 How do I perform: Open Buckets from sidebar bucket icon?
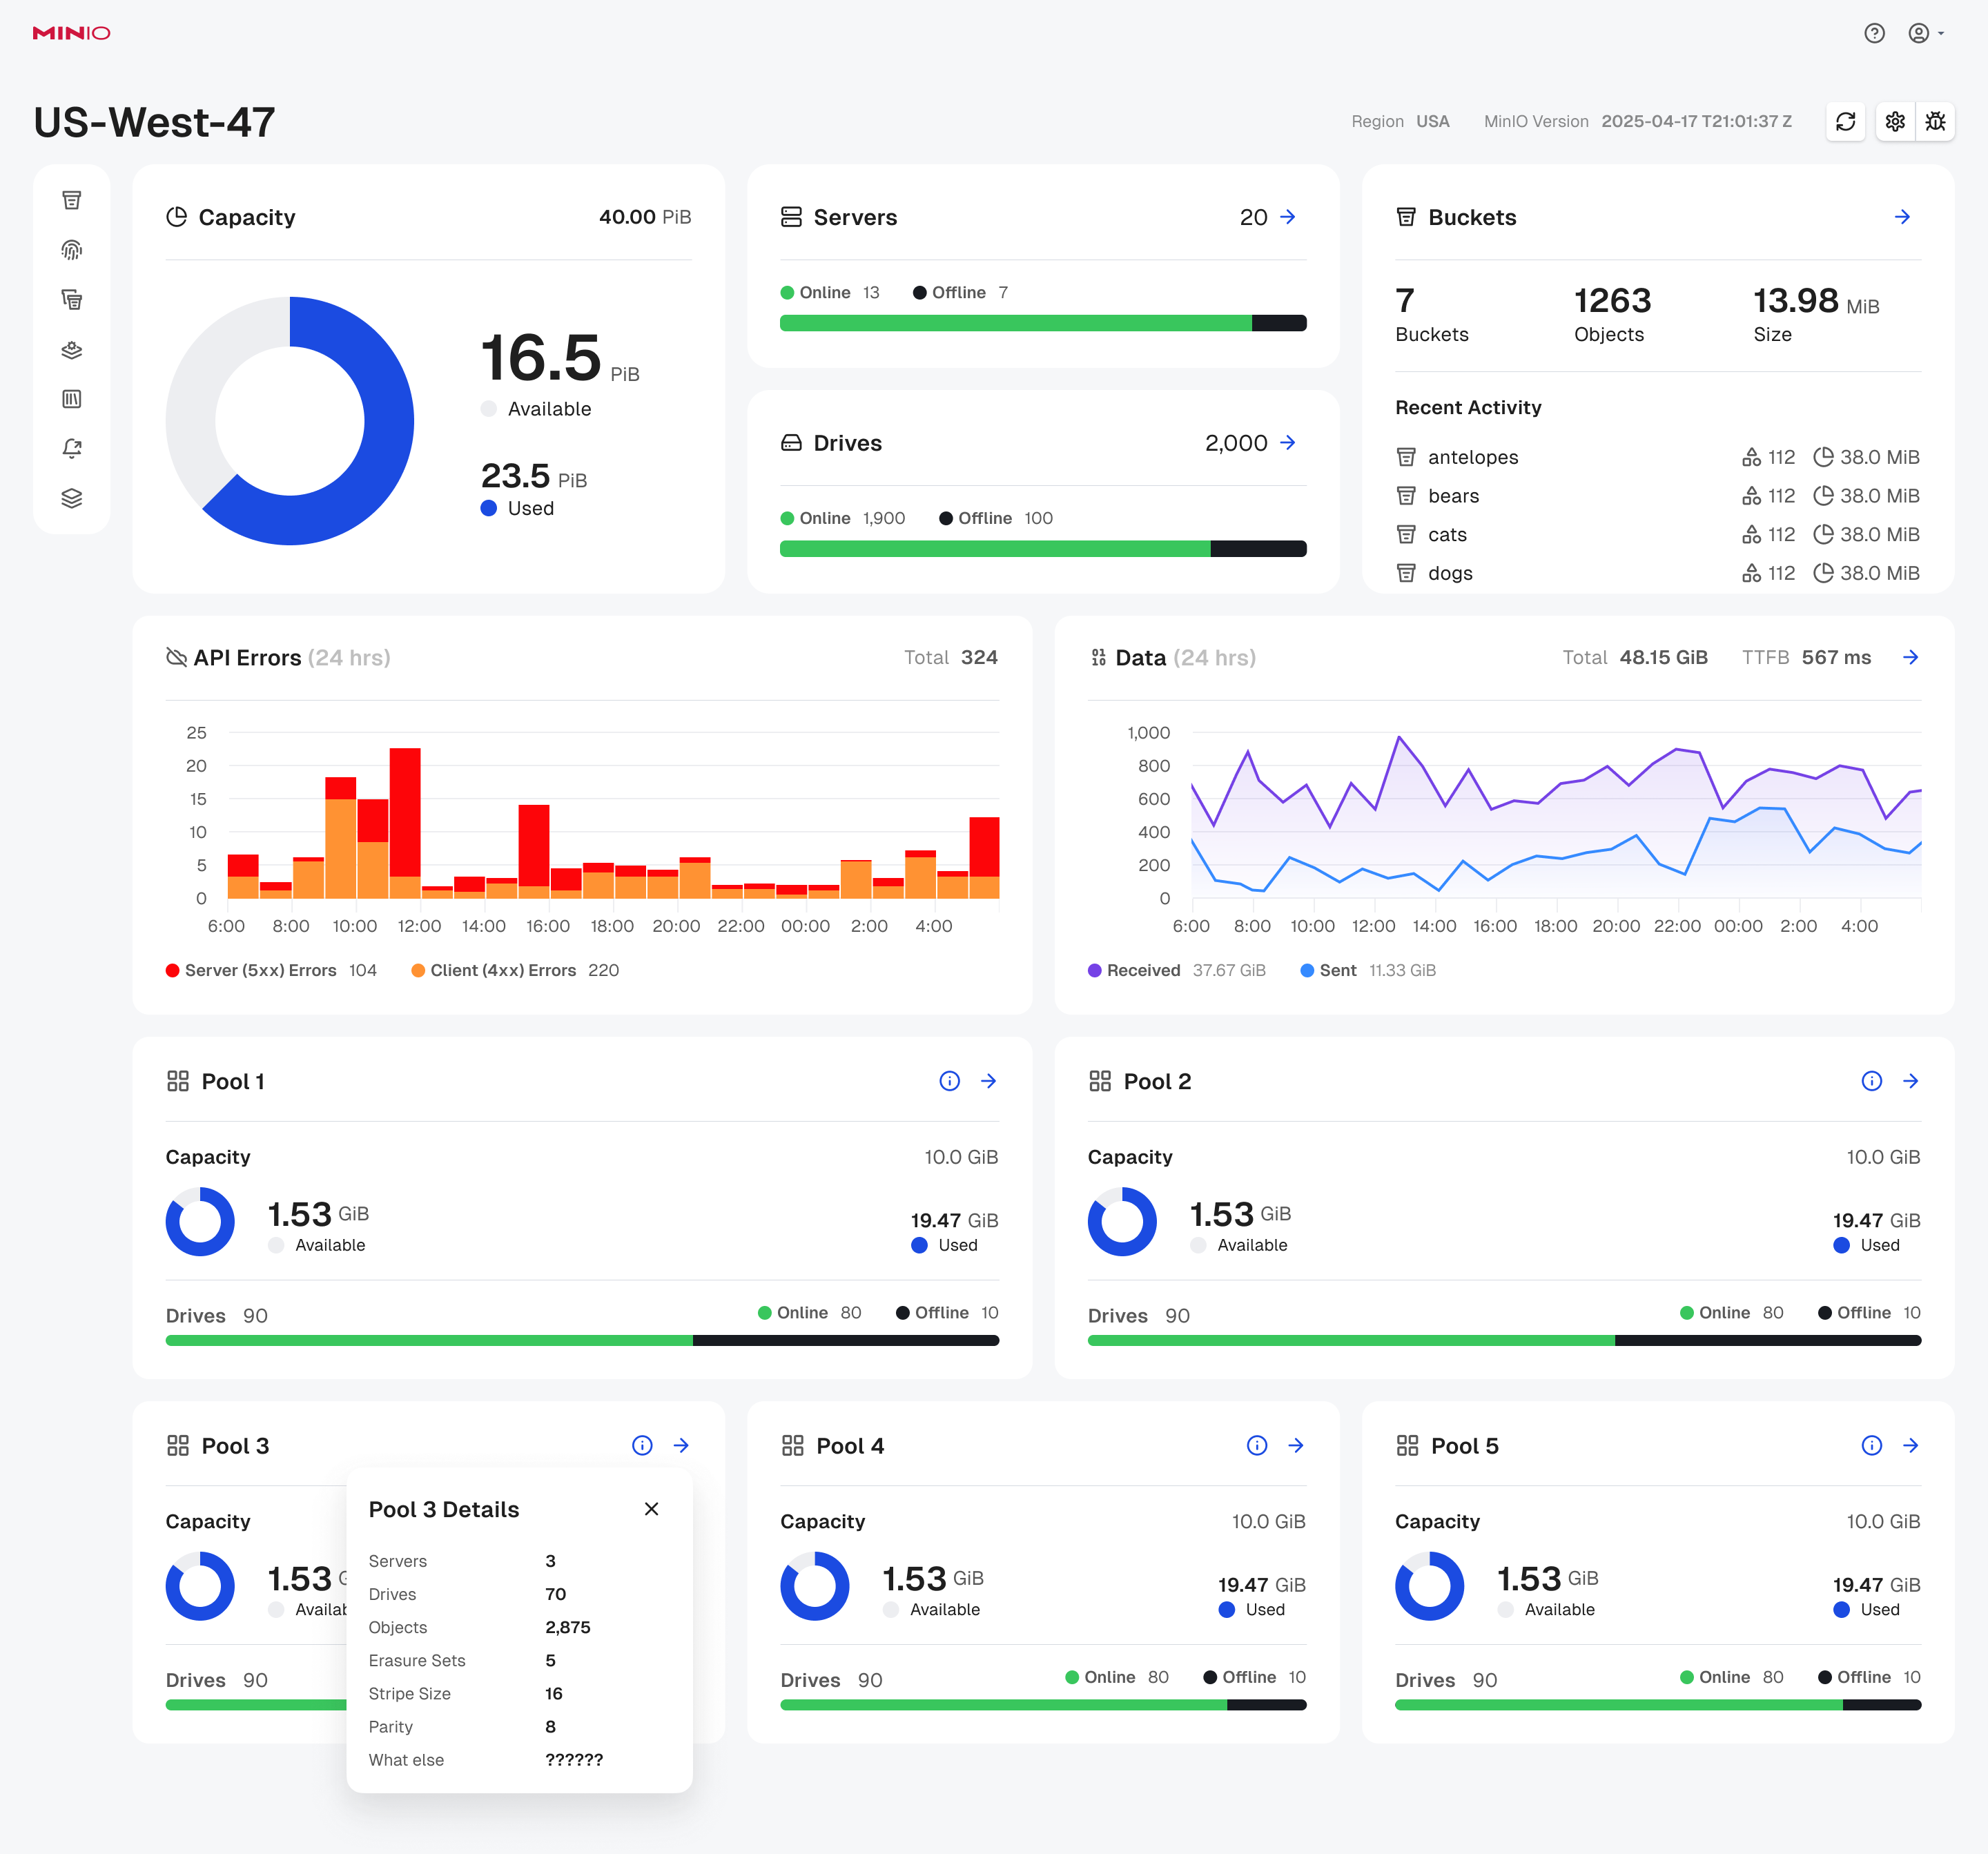pos(72,200)
